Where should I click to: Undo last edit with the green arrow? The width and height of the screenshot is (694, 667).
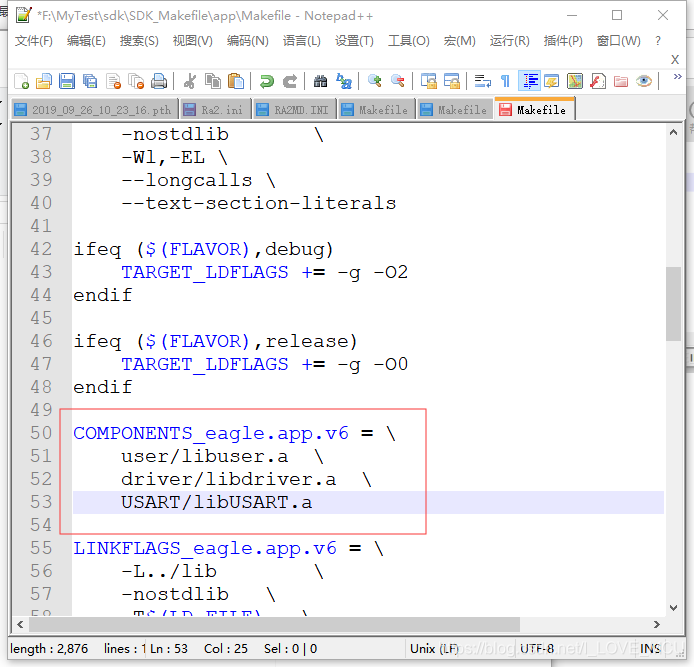pyautogui.click(x=266, y=81)
